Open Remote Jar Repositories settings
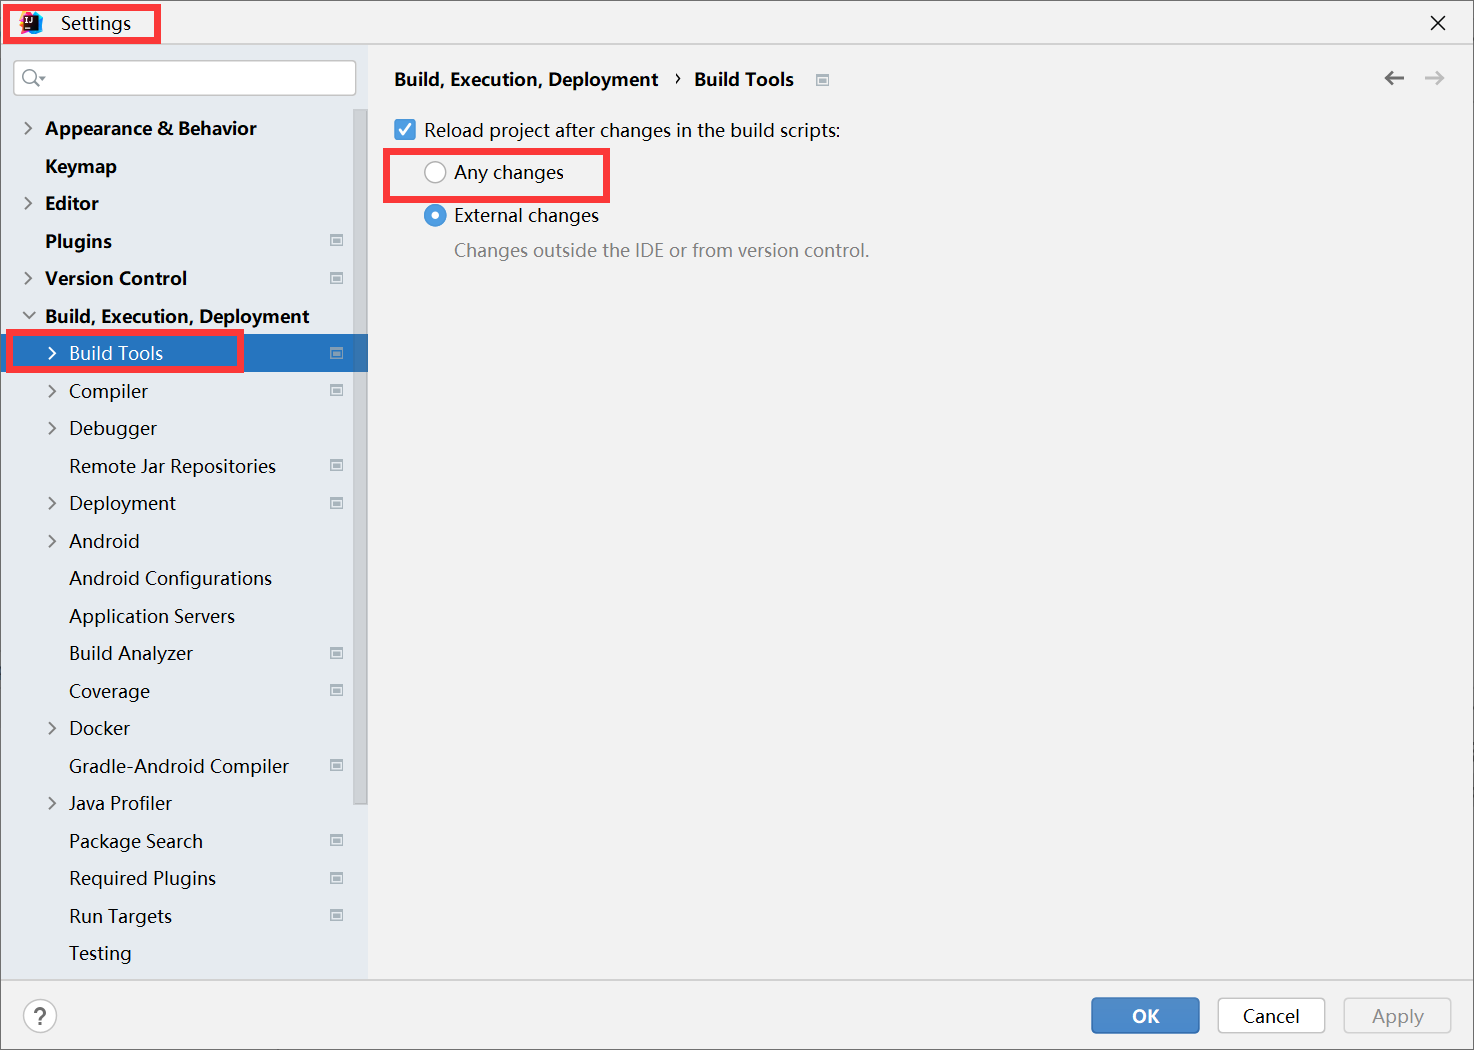1474x1050 pixels. click(x=172, y=466)
